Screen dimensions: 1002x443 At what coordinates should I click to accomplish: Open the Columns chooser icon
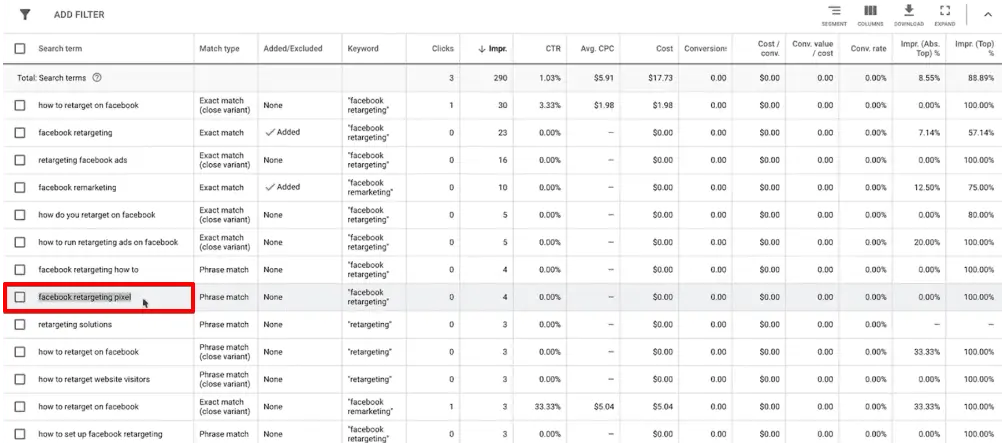pyautogui.click(x=870, y=12)
